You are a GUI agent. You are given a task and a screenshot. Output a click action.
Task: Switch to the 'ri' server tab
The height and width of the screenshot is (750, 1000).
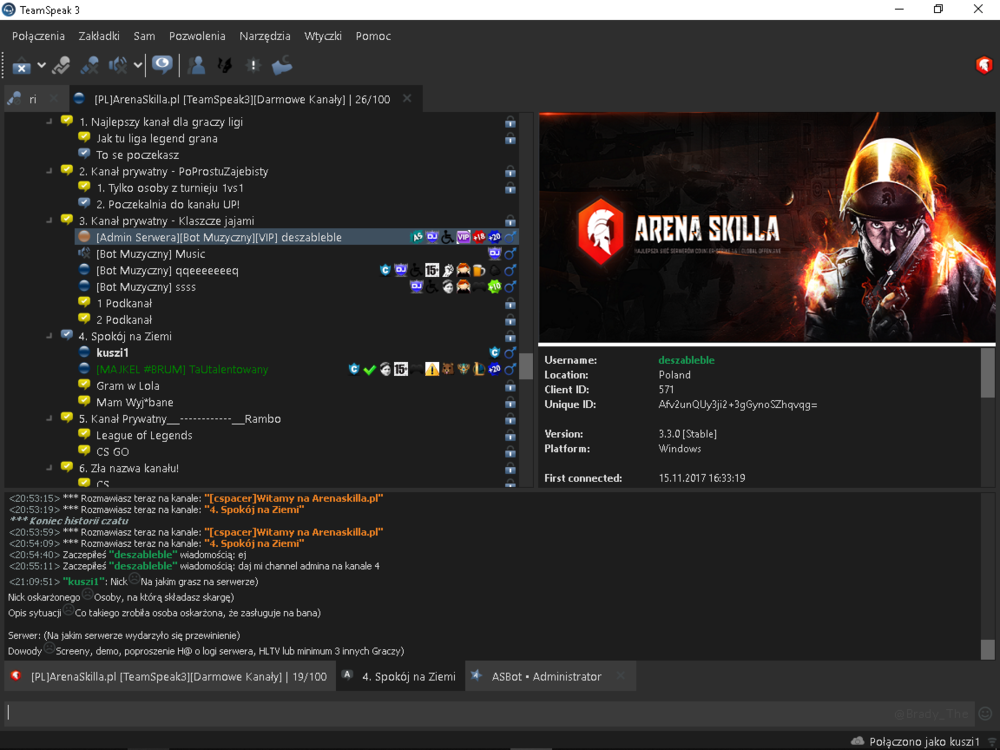32,99
